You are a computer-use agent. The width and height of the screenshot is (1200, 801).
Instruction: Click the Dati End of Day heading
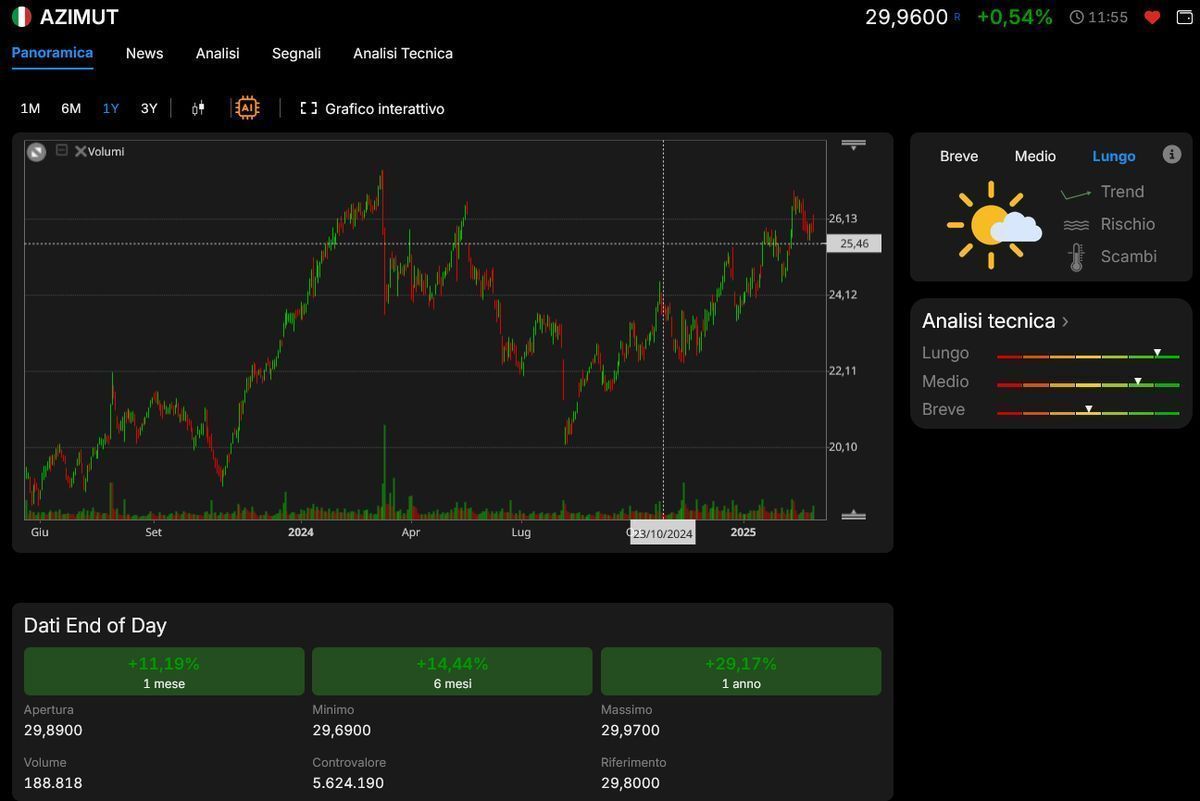(95, 626)
